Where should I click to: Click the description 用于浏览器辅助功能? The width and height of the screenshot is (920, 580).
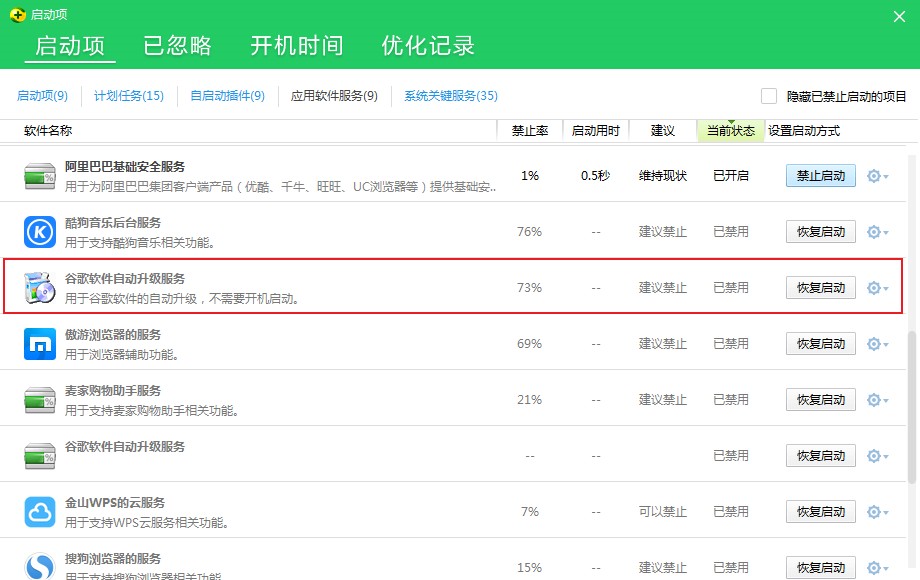[121, 355]
